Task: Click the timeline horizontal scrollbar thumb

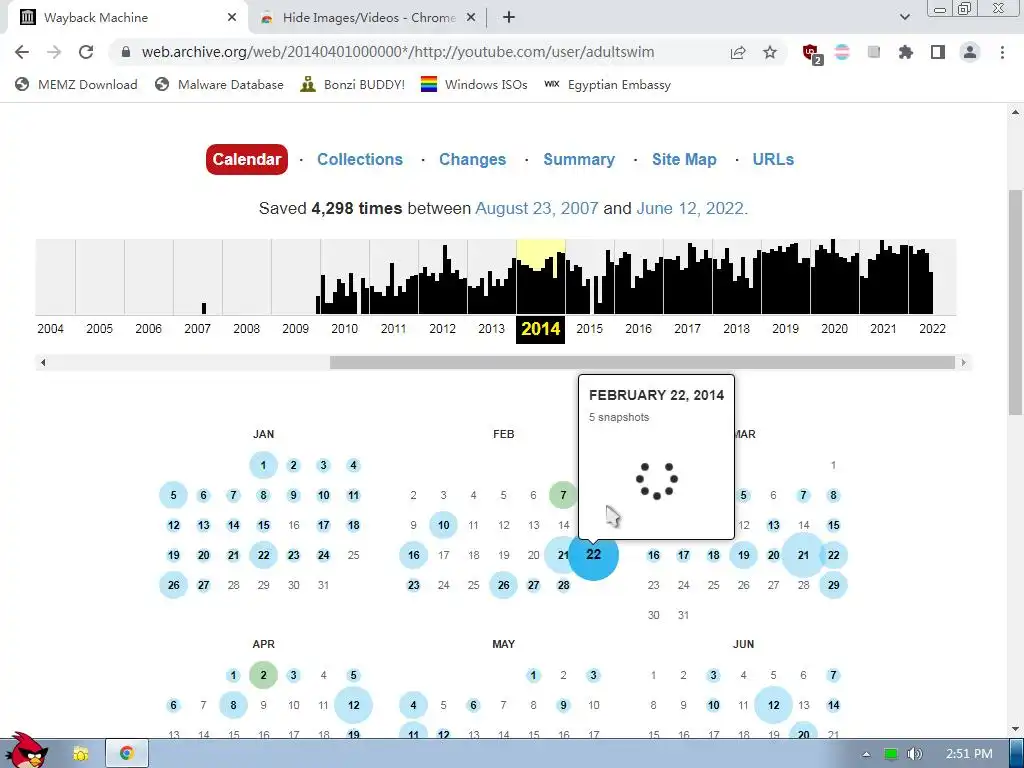Action: 642,362
